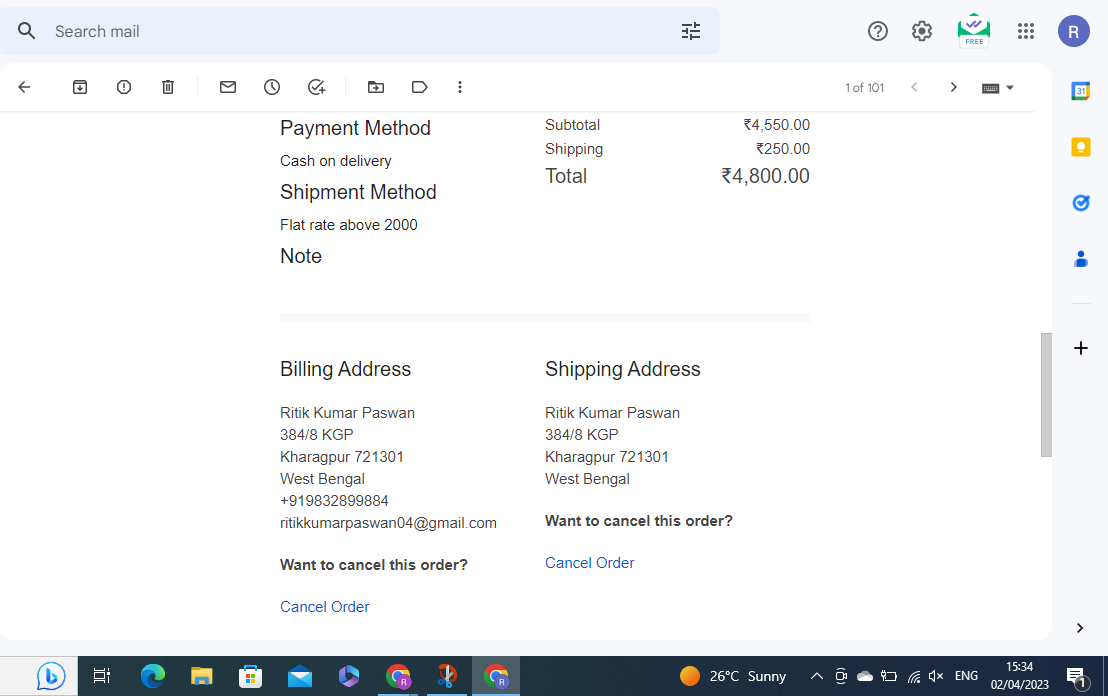Open the More options three-dot menu
Image resolution: width=1108 pixels, height=696 pixels.
[460, 87]
